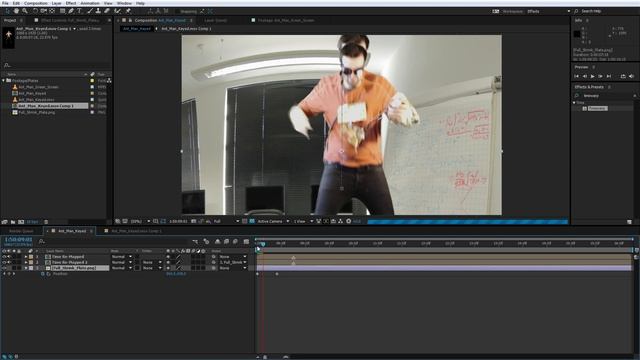
Task: Select the Horizontal Type tool
Action: [x=80, y=11]
